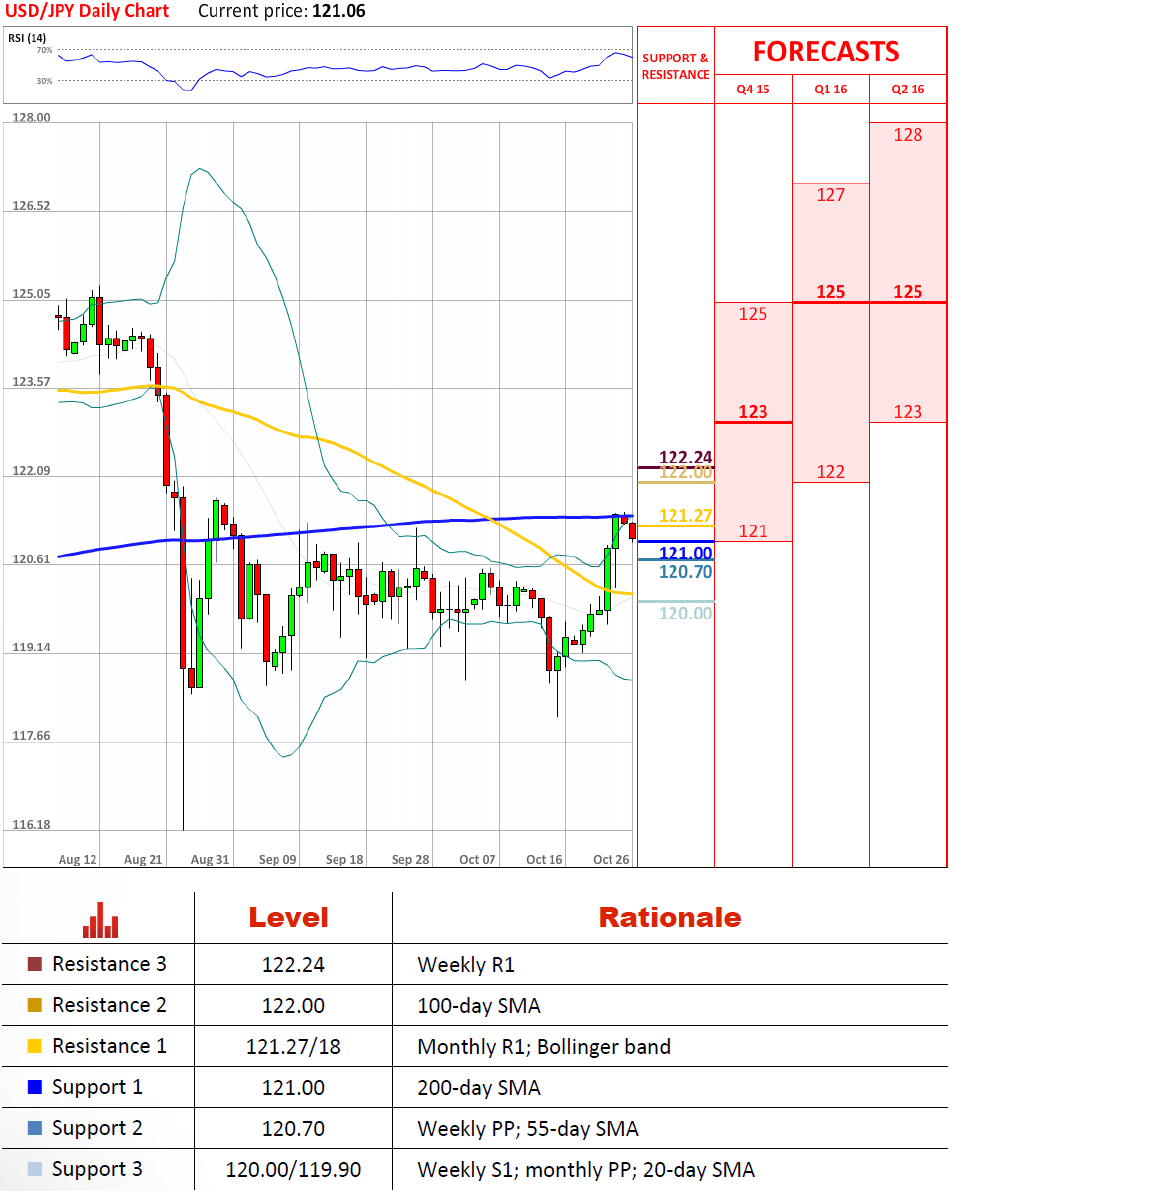Click the 121 value in Q4 15 column
The width and height of the screenshot is (1152, 1191).
(x=753, y=531)
